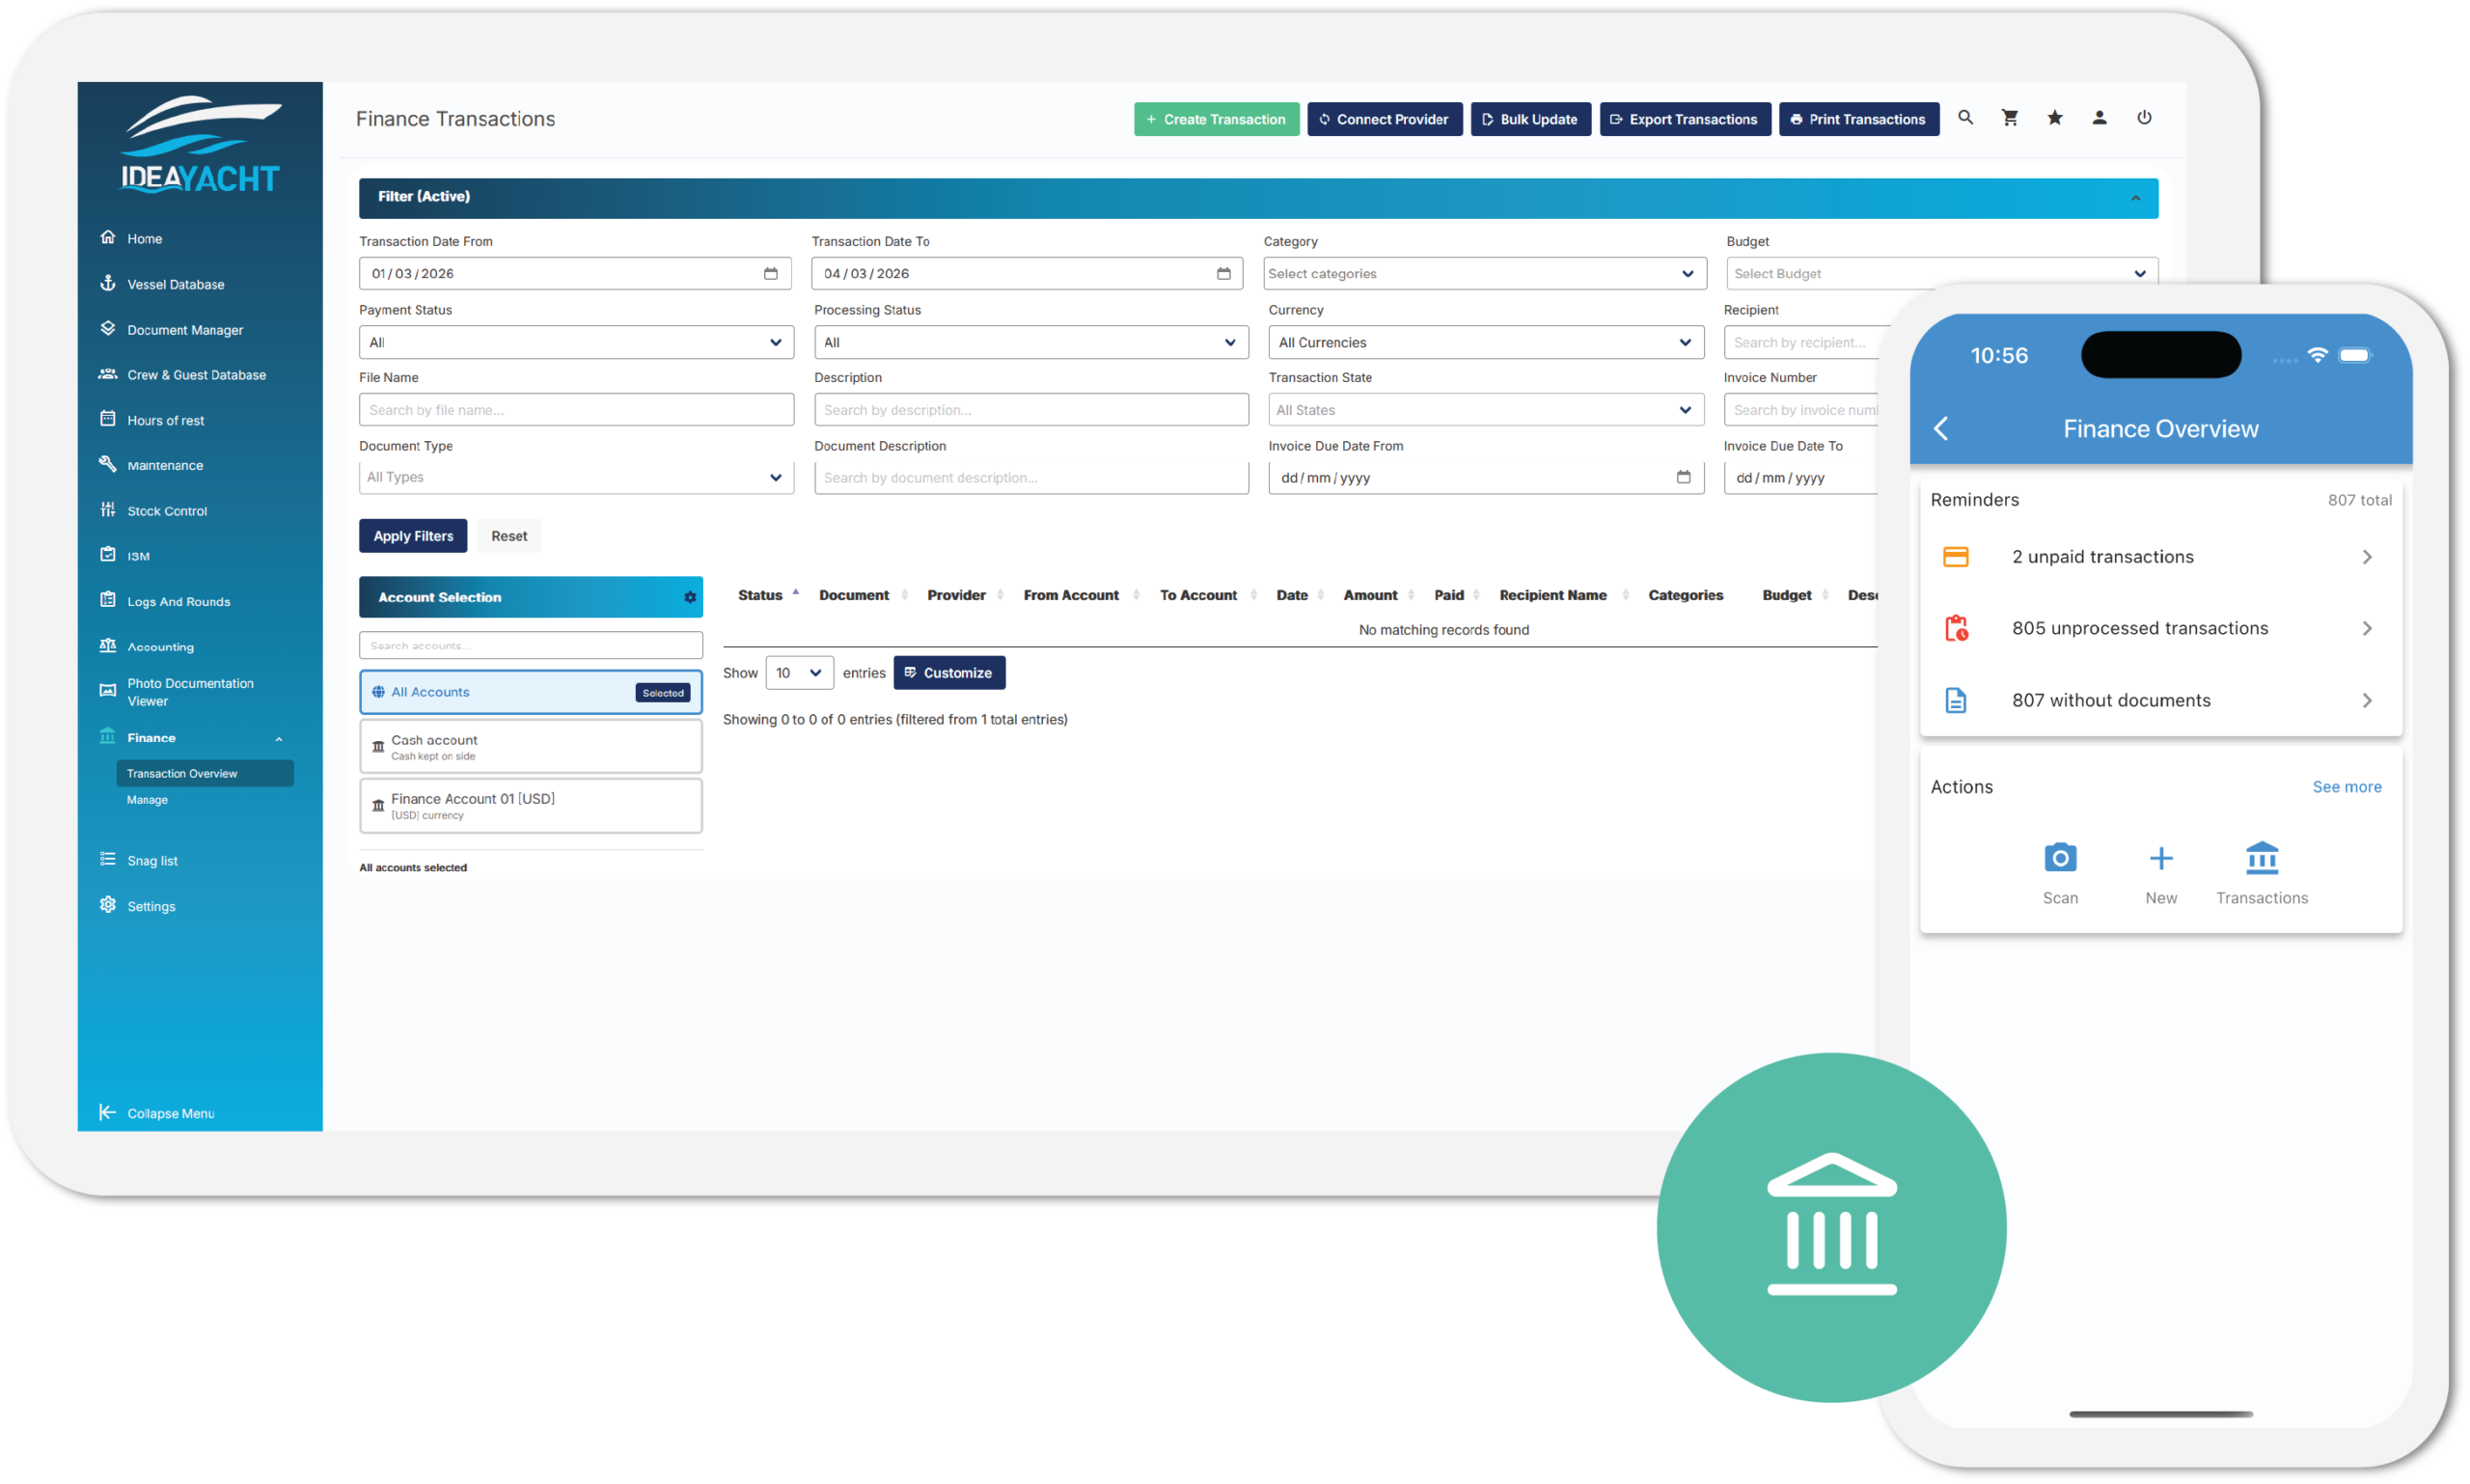Viewport: 2470px width, 1484px height.
Task: Click the power logout icon
Action: [2144, 118]
